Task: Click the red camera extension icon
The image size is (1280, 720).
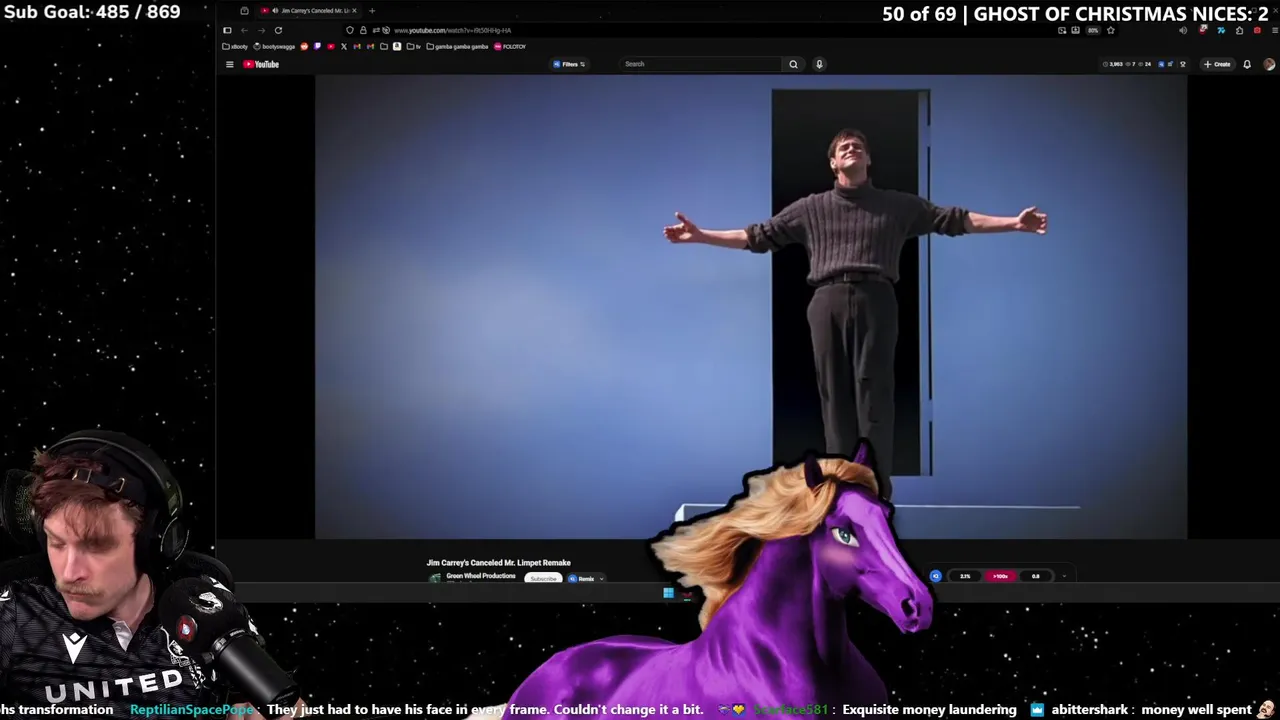Action: (1257, 30)
